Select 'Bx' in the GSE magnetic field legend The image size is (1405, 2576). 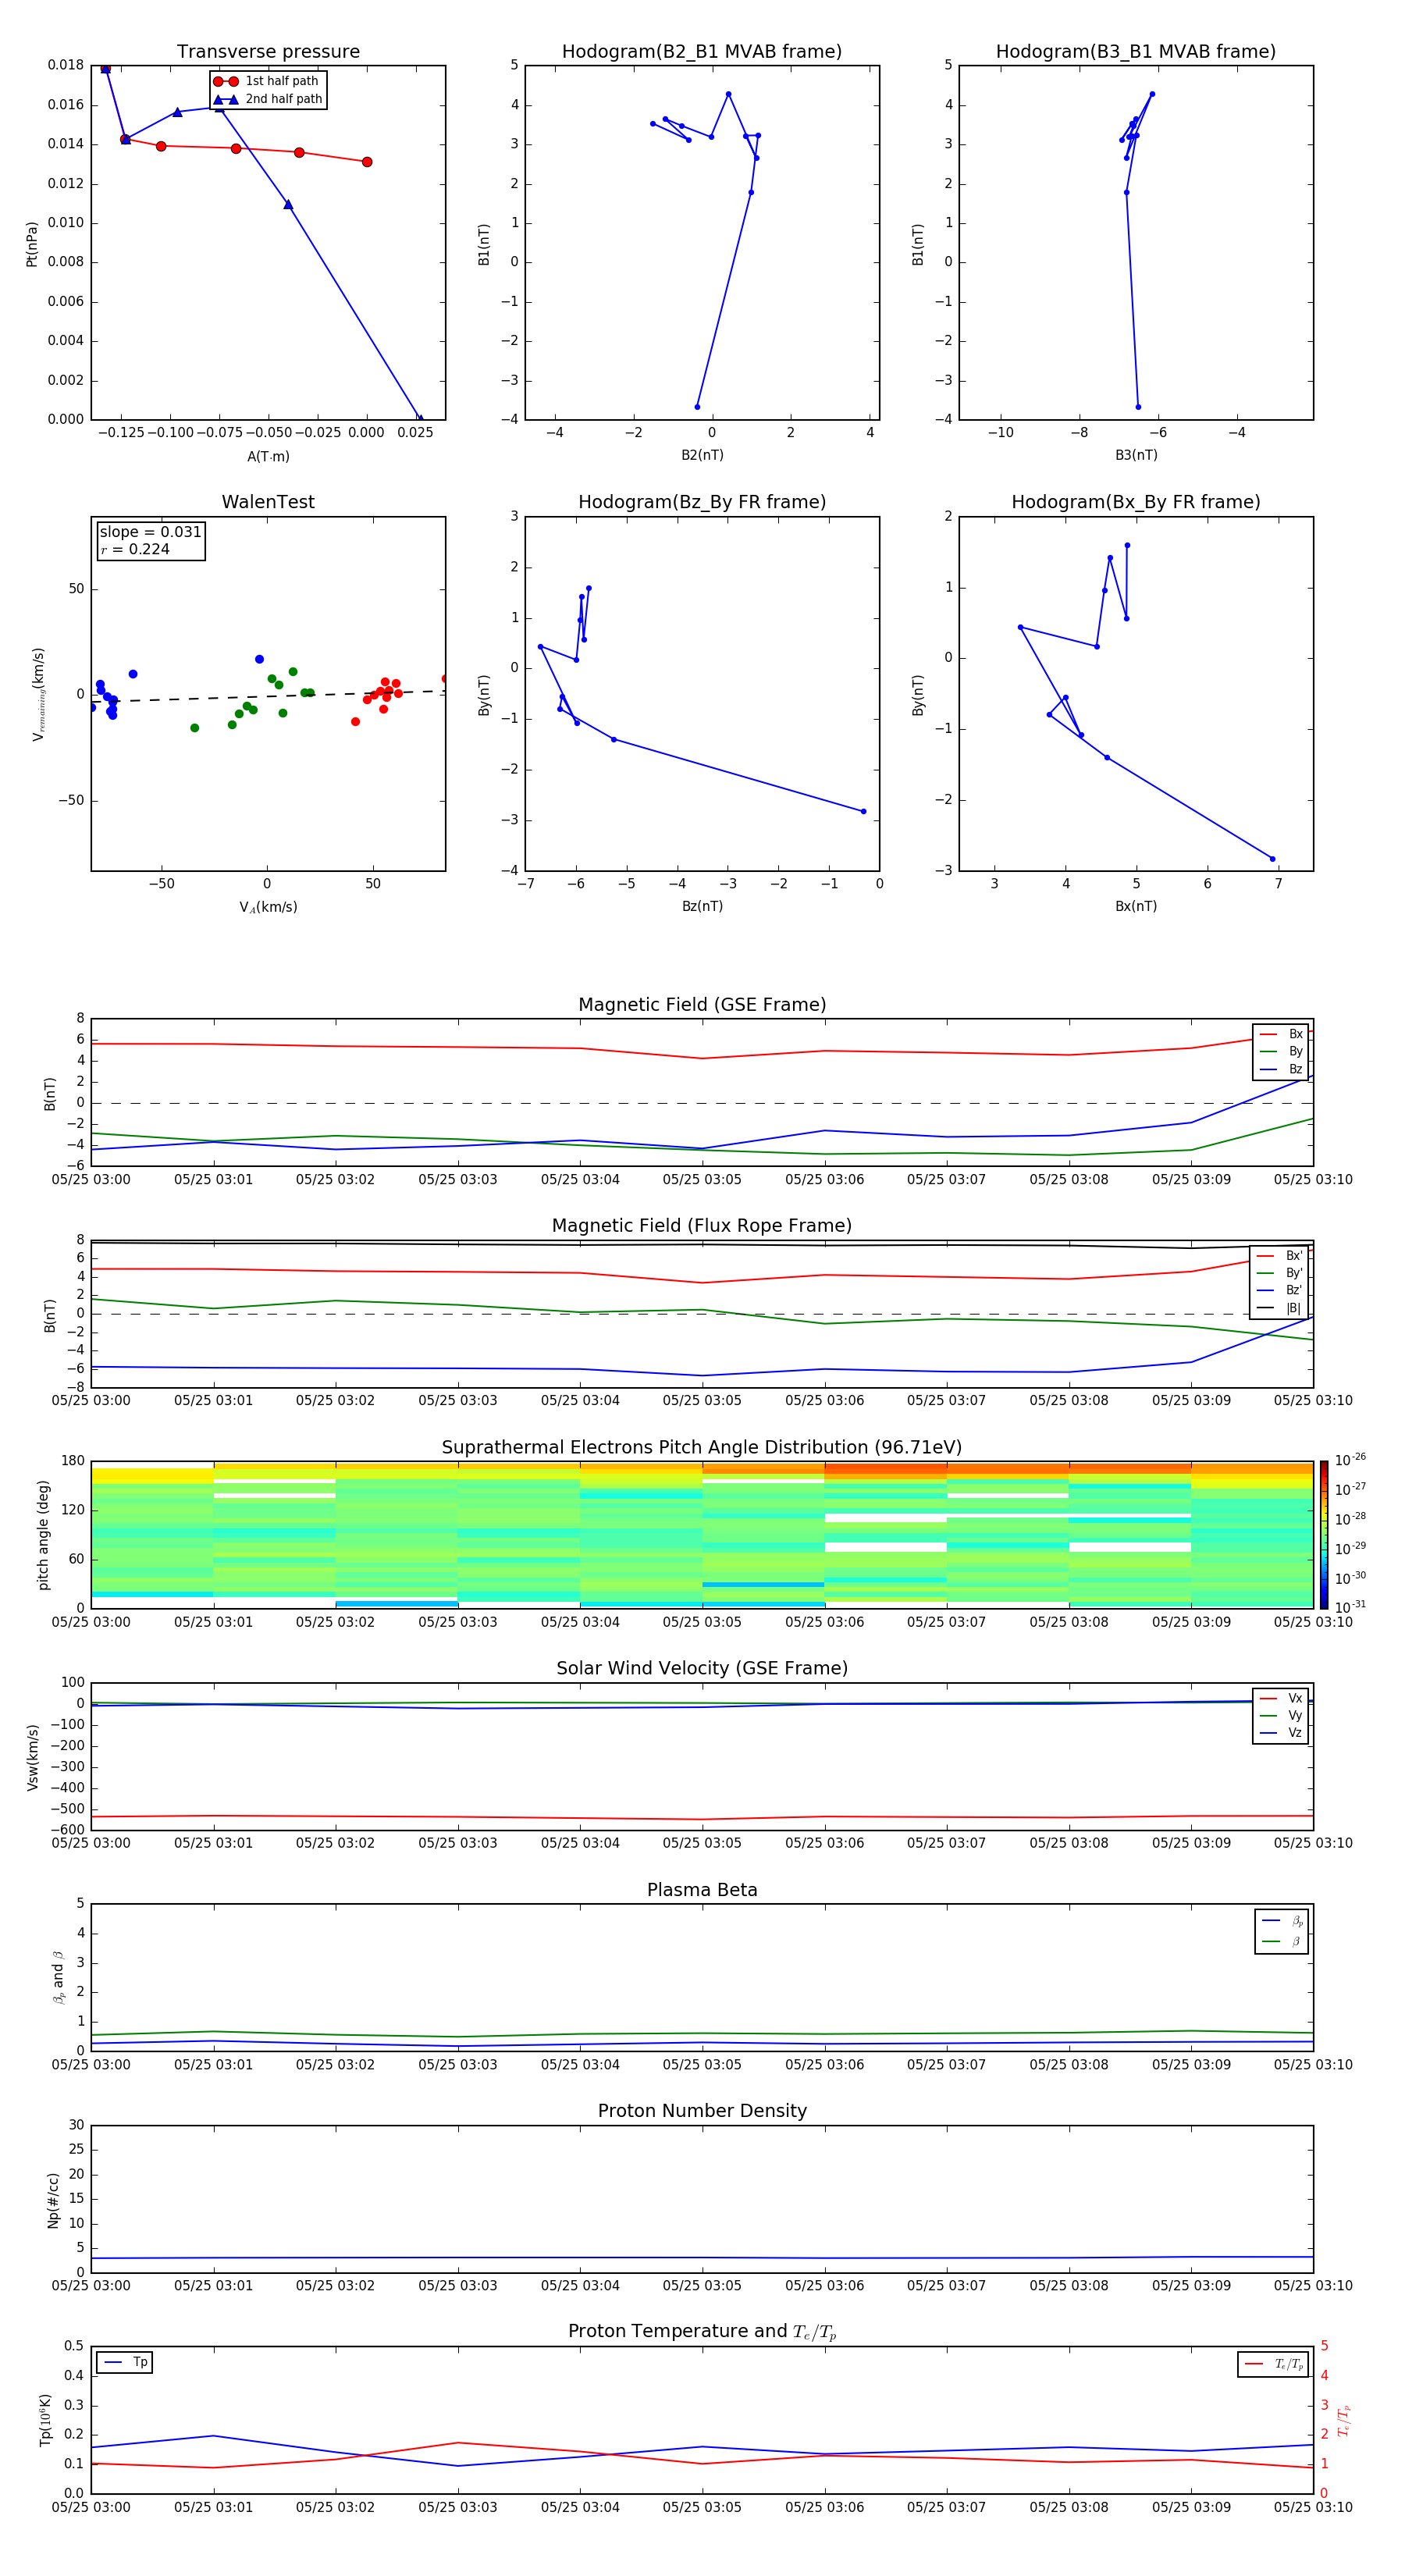pos(1281,1034)
